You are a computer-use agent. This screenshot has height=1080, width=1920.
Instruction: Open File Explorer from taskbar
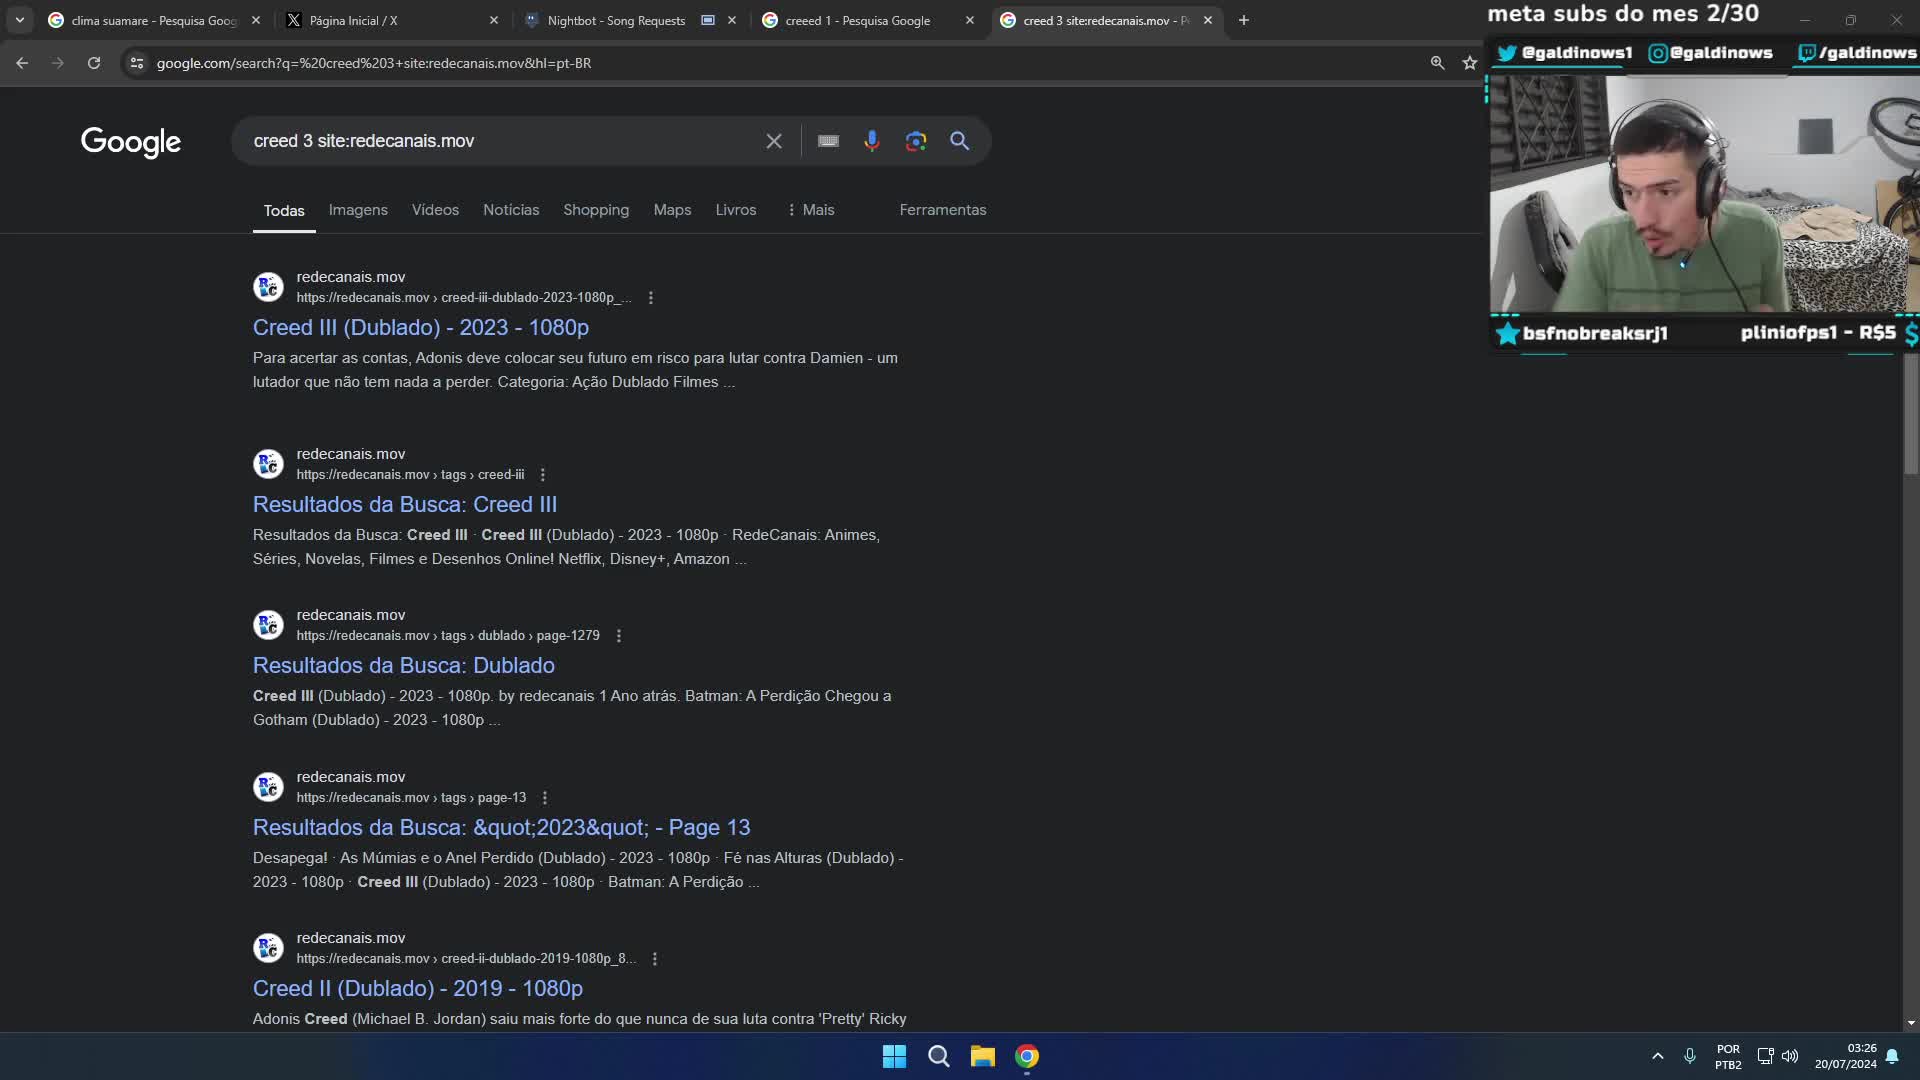coord(983,1056)
